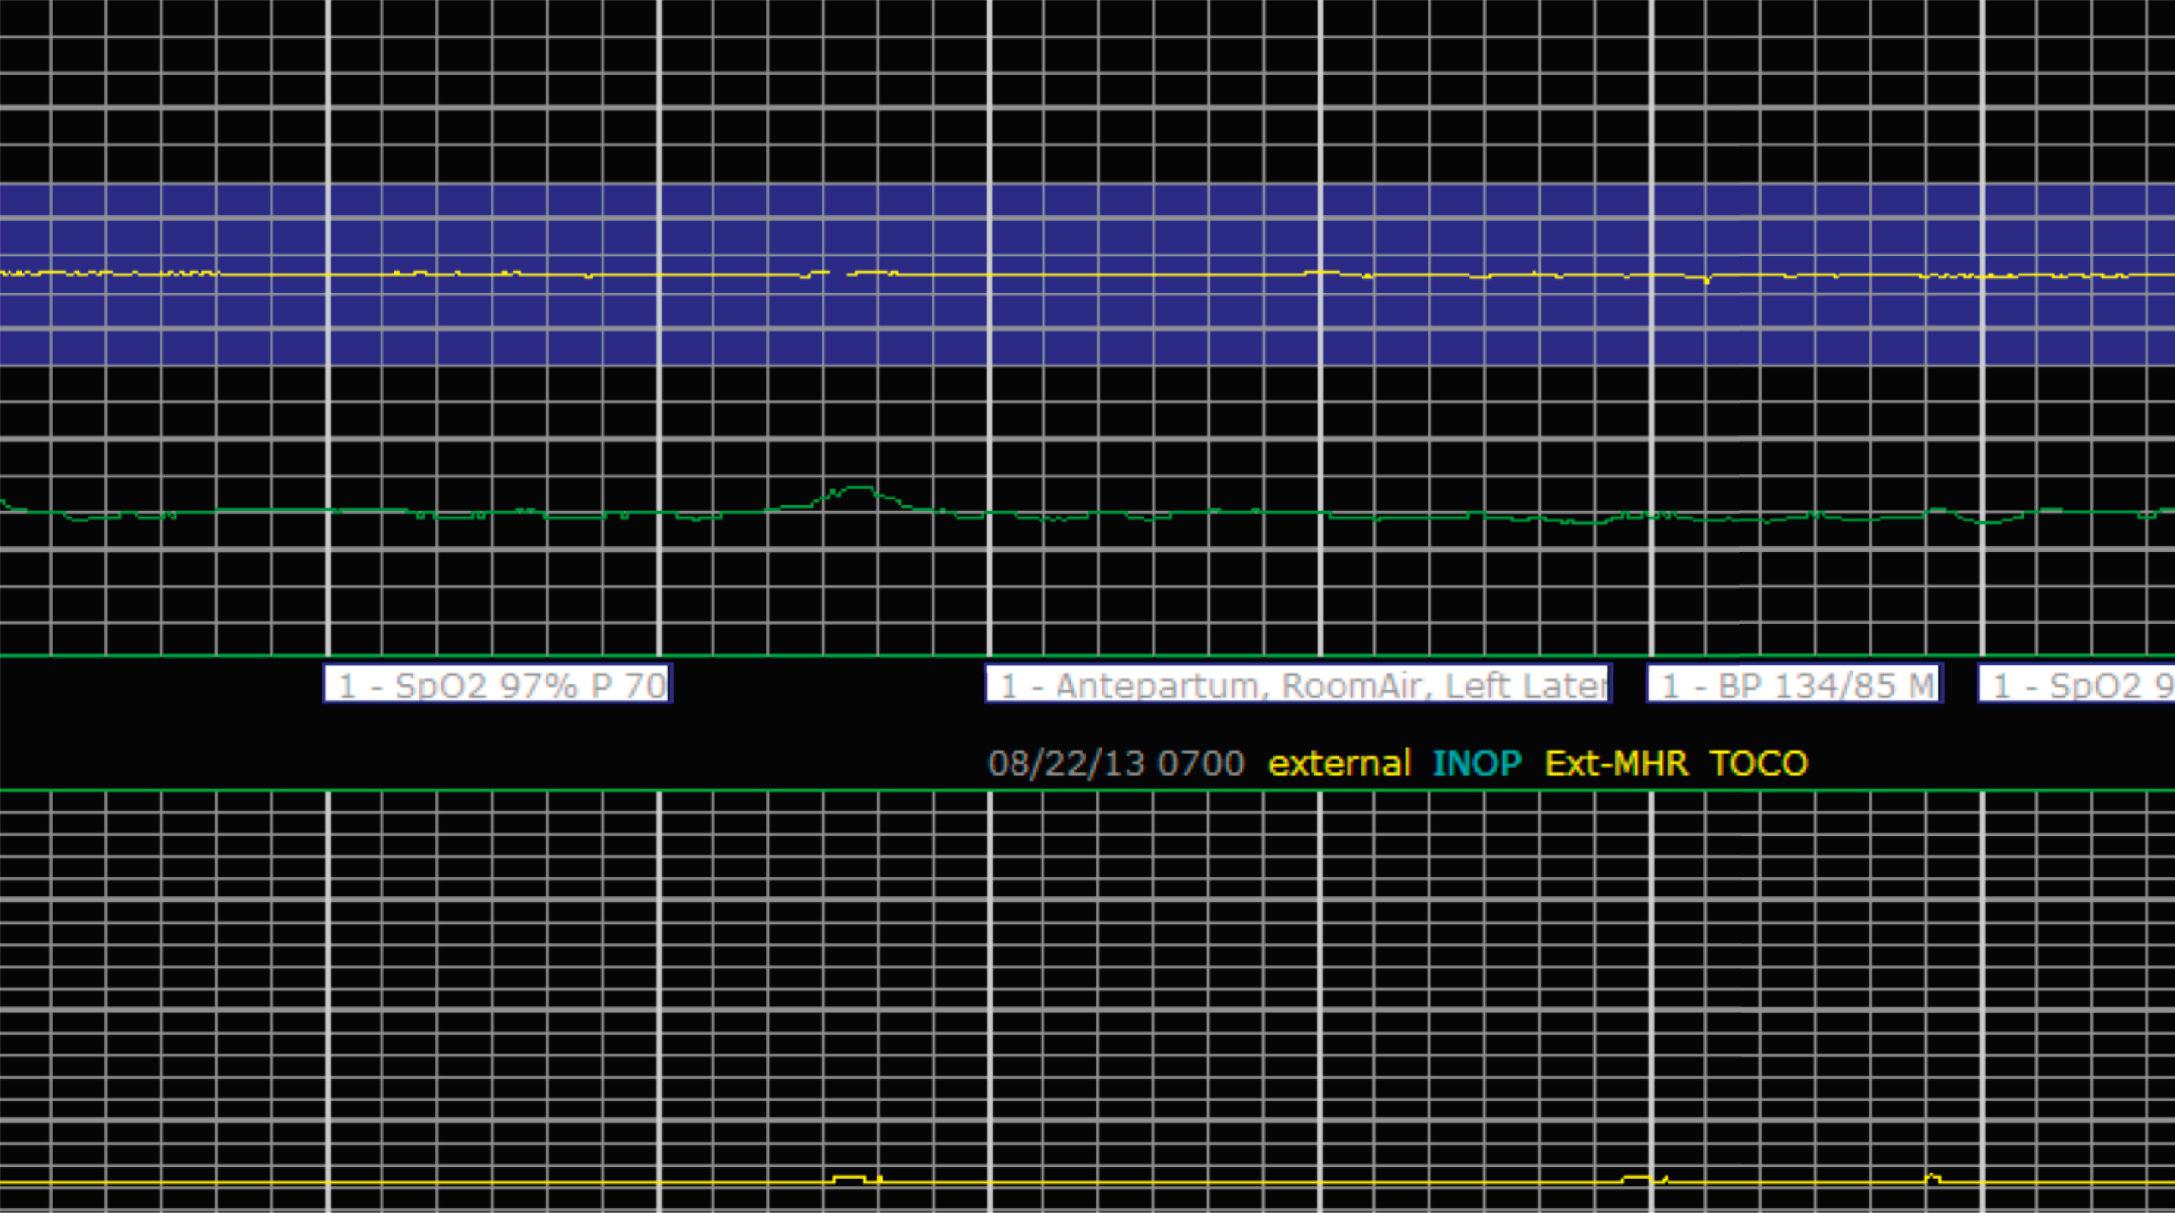This screenshot has width=2175, height=1213.
Task: Click the 08/22/13 0700 timestamp text
Action: [1116, 763]
